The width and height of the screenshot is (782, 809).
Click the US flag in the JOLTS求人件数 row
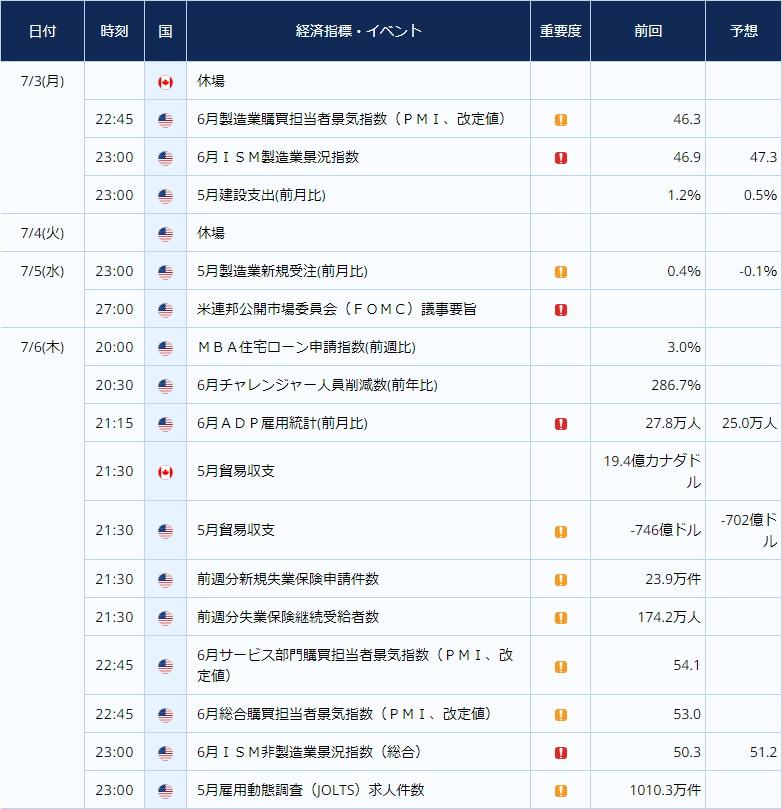pos(165,791)
